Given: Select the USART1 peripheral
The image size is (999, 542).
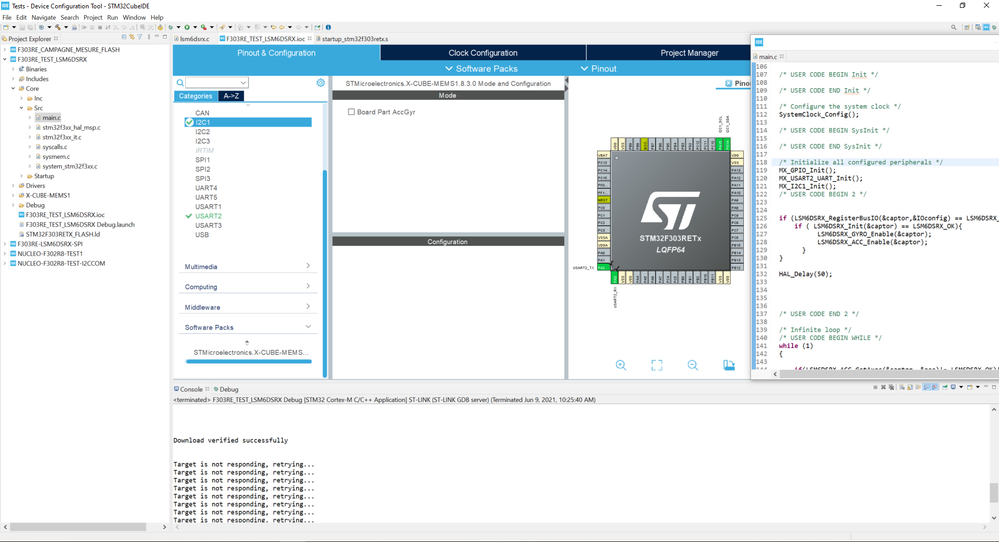Looking at the screenshot, I should (x=208, y=206).
